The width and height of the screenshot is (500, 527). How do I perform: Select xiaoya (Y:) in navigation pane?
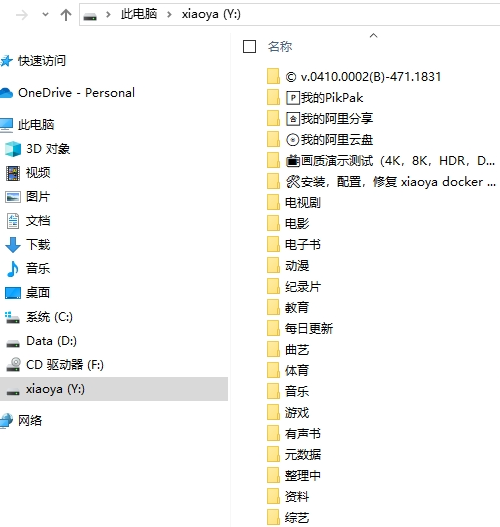coord(114,389)
